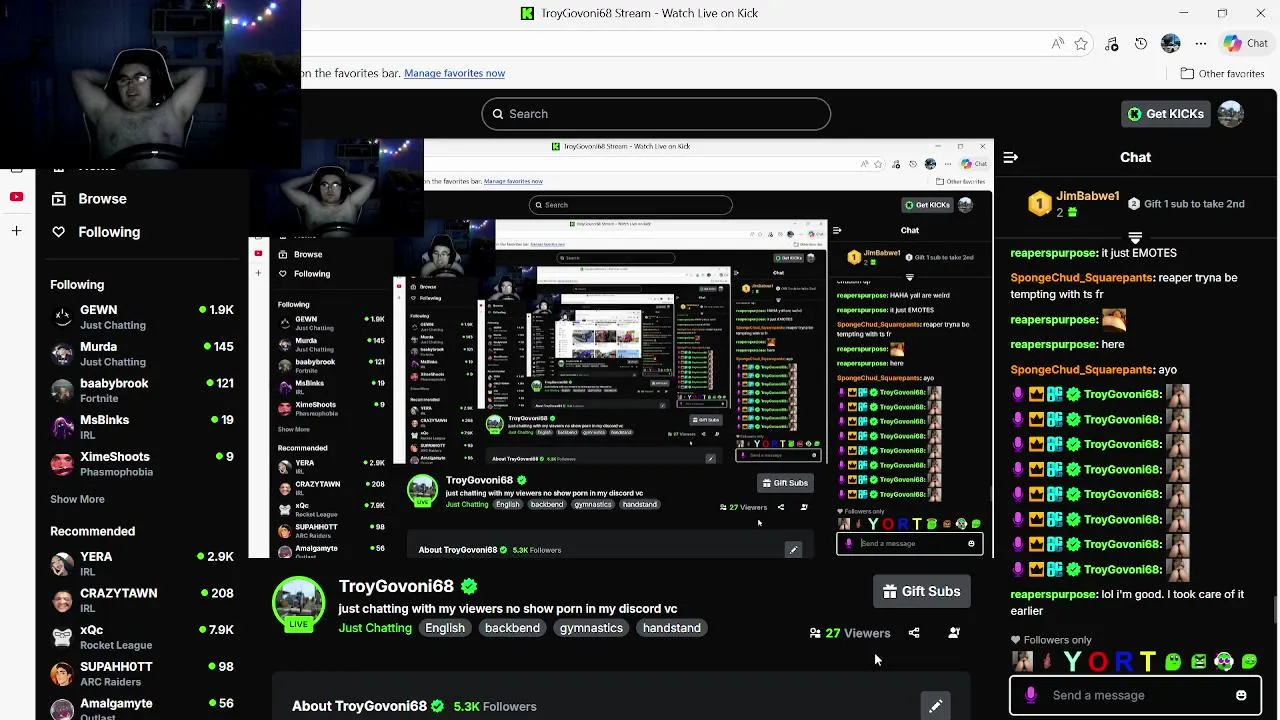This screenshot has height=720, width=1280.
Task: Open recommended channel Amalgamyte
Action: (142, 708)
